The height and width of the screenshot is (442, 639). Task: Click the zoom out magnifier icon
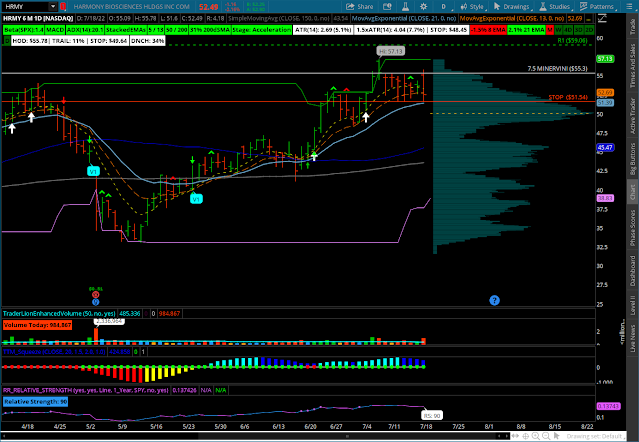(546, 436)
